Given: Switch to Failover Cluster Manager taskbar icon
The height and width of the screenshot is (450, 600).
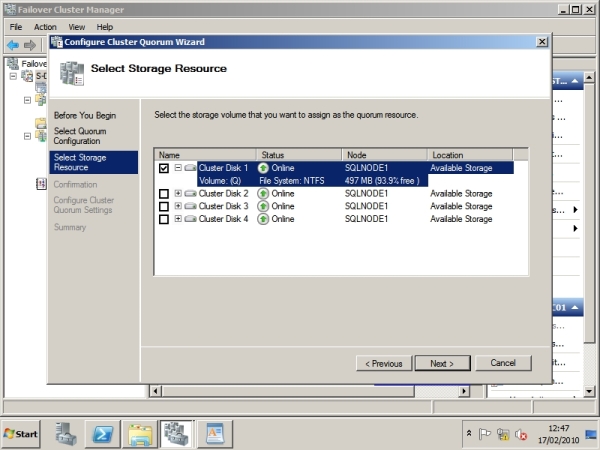Looking at the screenshot, I should (x=176, y=434).
